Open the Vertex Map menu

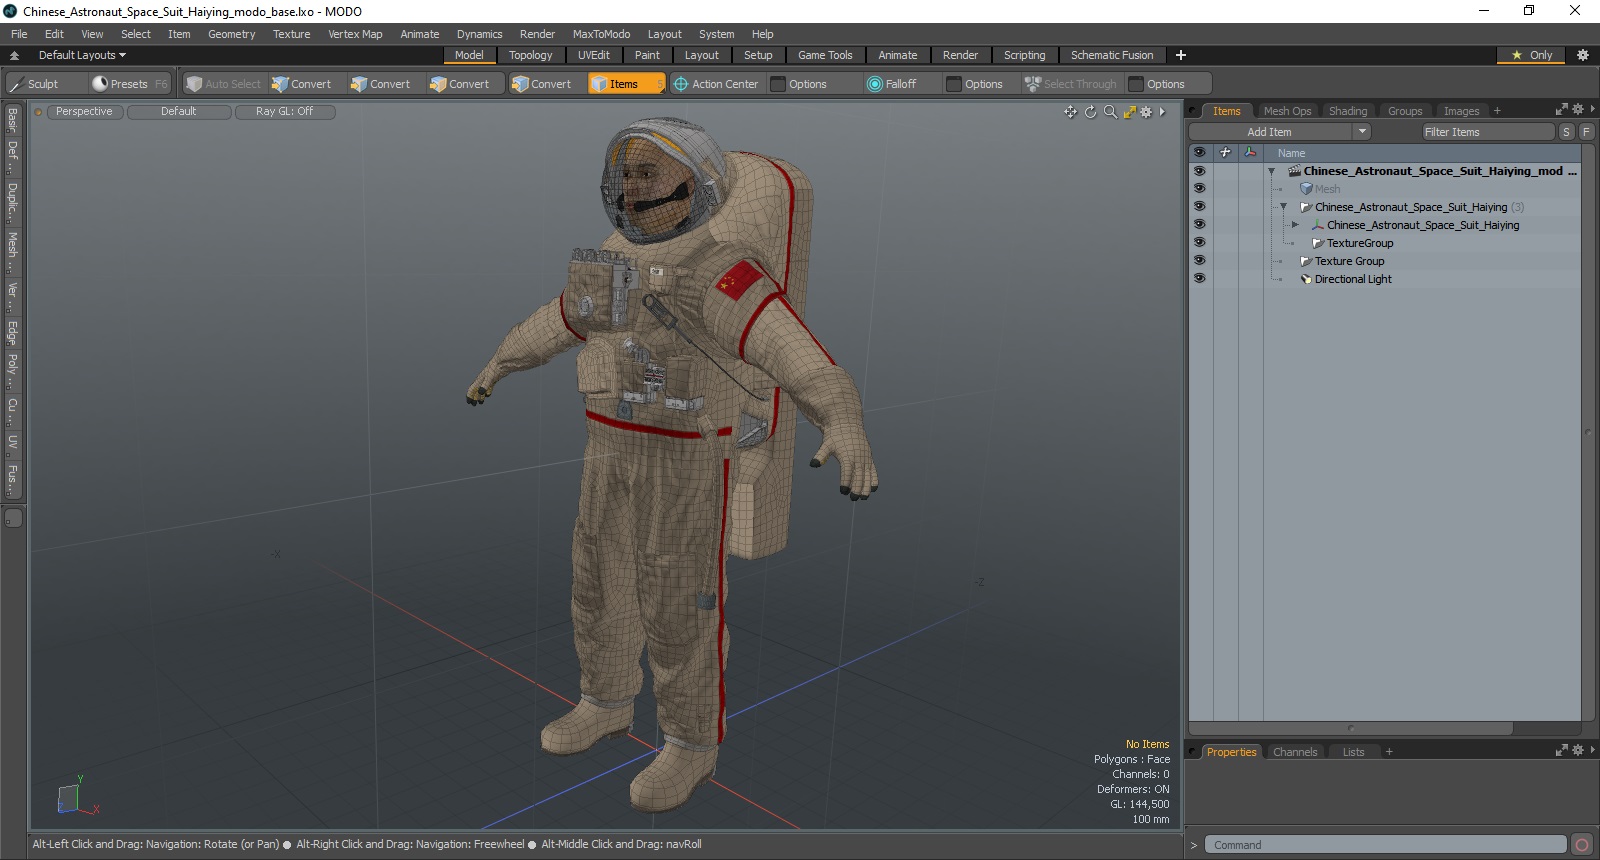[355, 34]
